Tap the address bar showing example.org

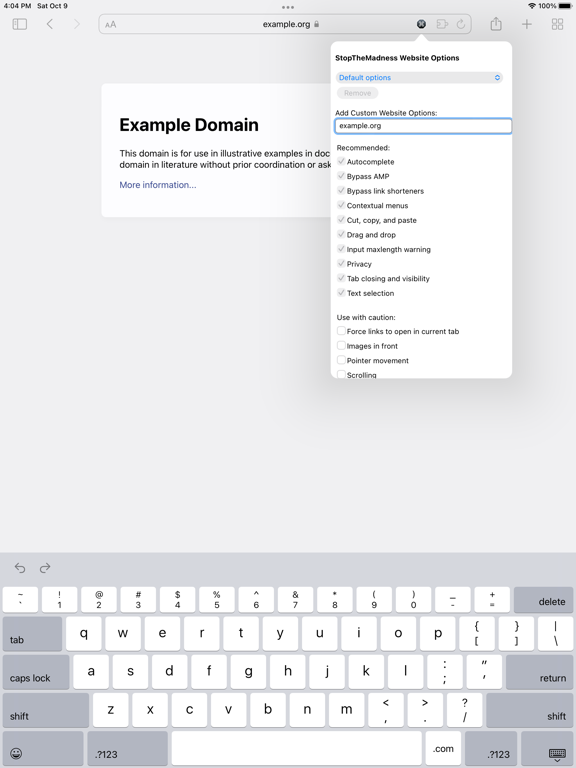tap(285, 24)
